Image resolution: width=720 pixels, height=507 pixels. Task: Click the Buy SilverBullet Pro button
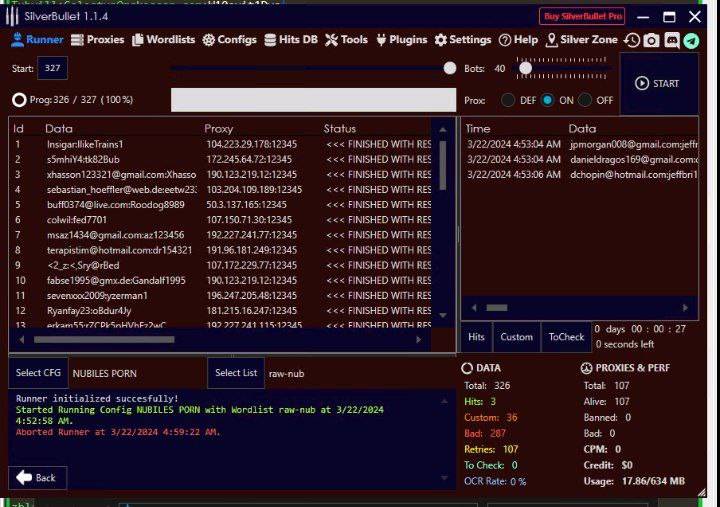click(582, 16)
